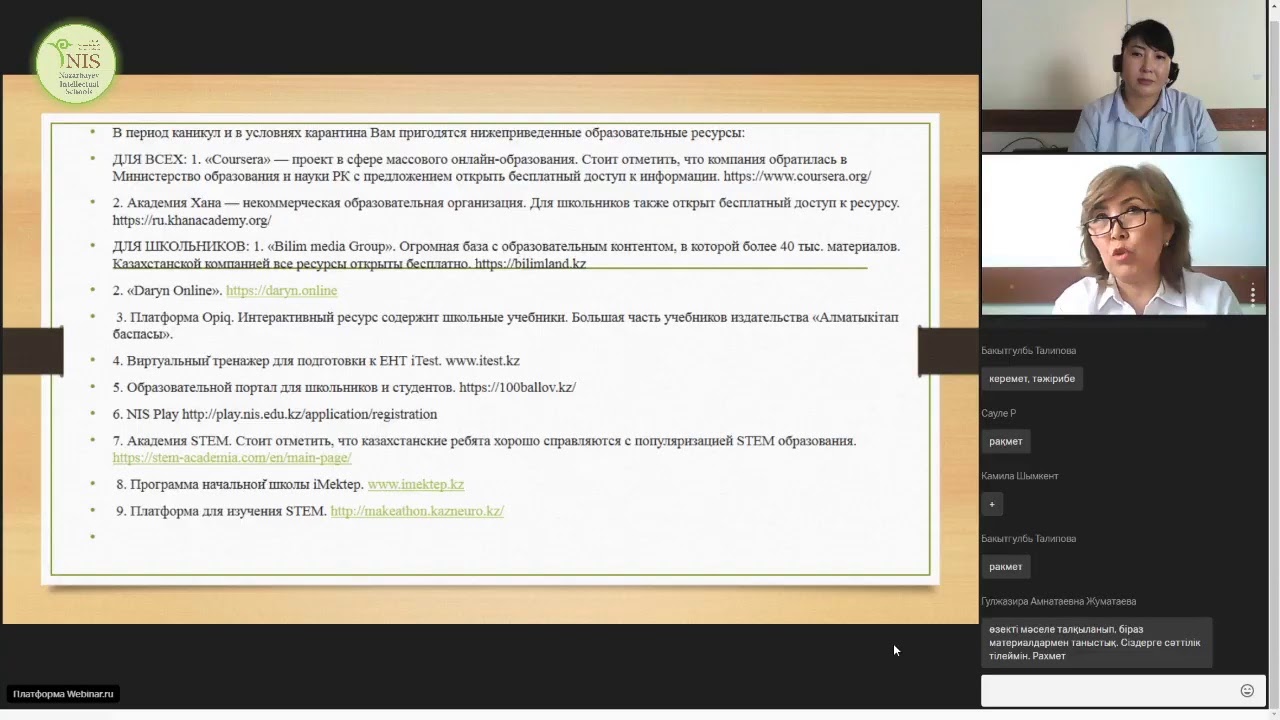1280x720 pixels.
Task: Click the long message from Гулжазира Жуматаева
Action: (1096, 643)
